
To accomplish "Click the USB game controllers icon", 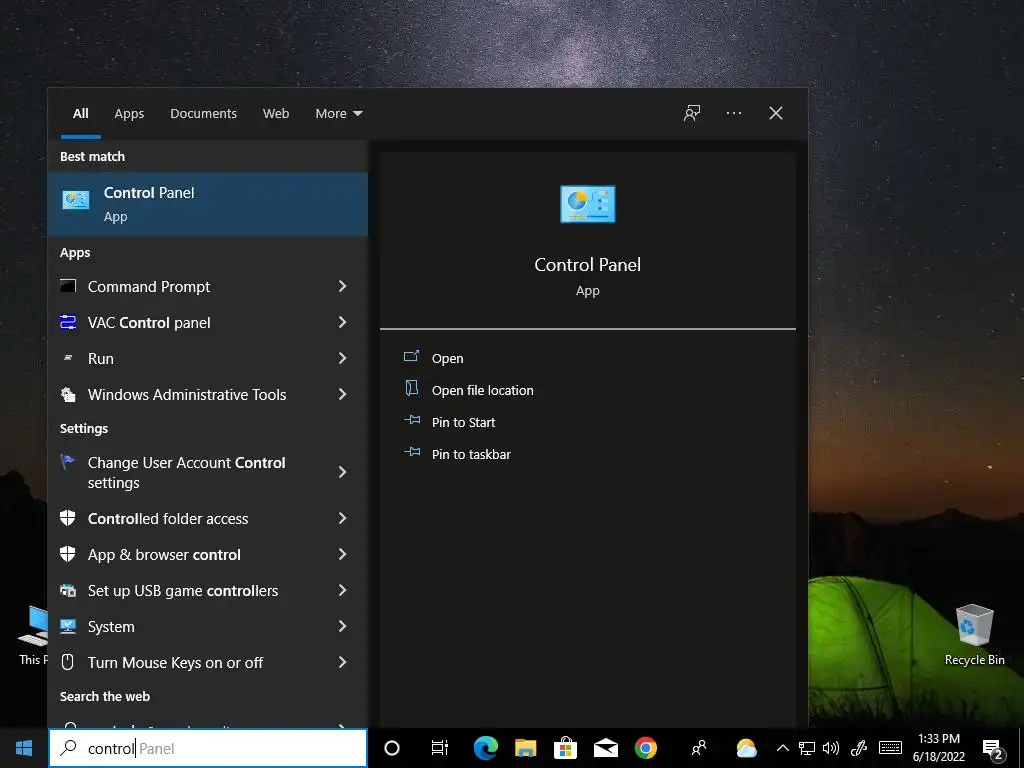I will [x=68, y=590].
